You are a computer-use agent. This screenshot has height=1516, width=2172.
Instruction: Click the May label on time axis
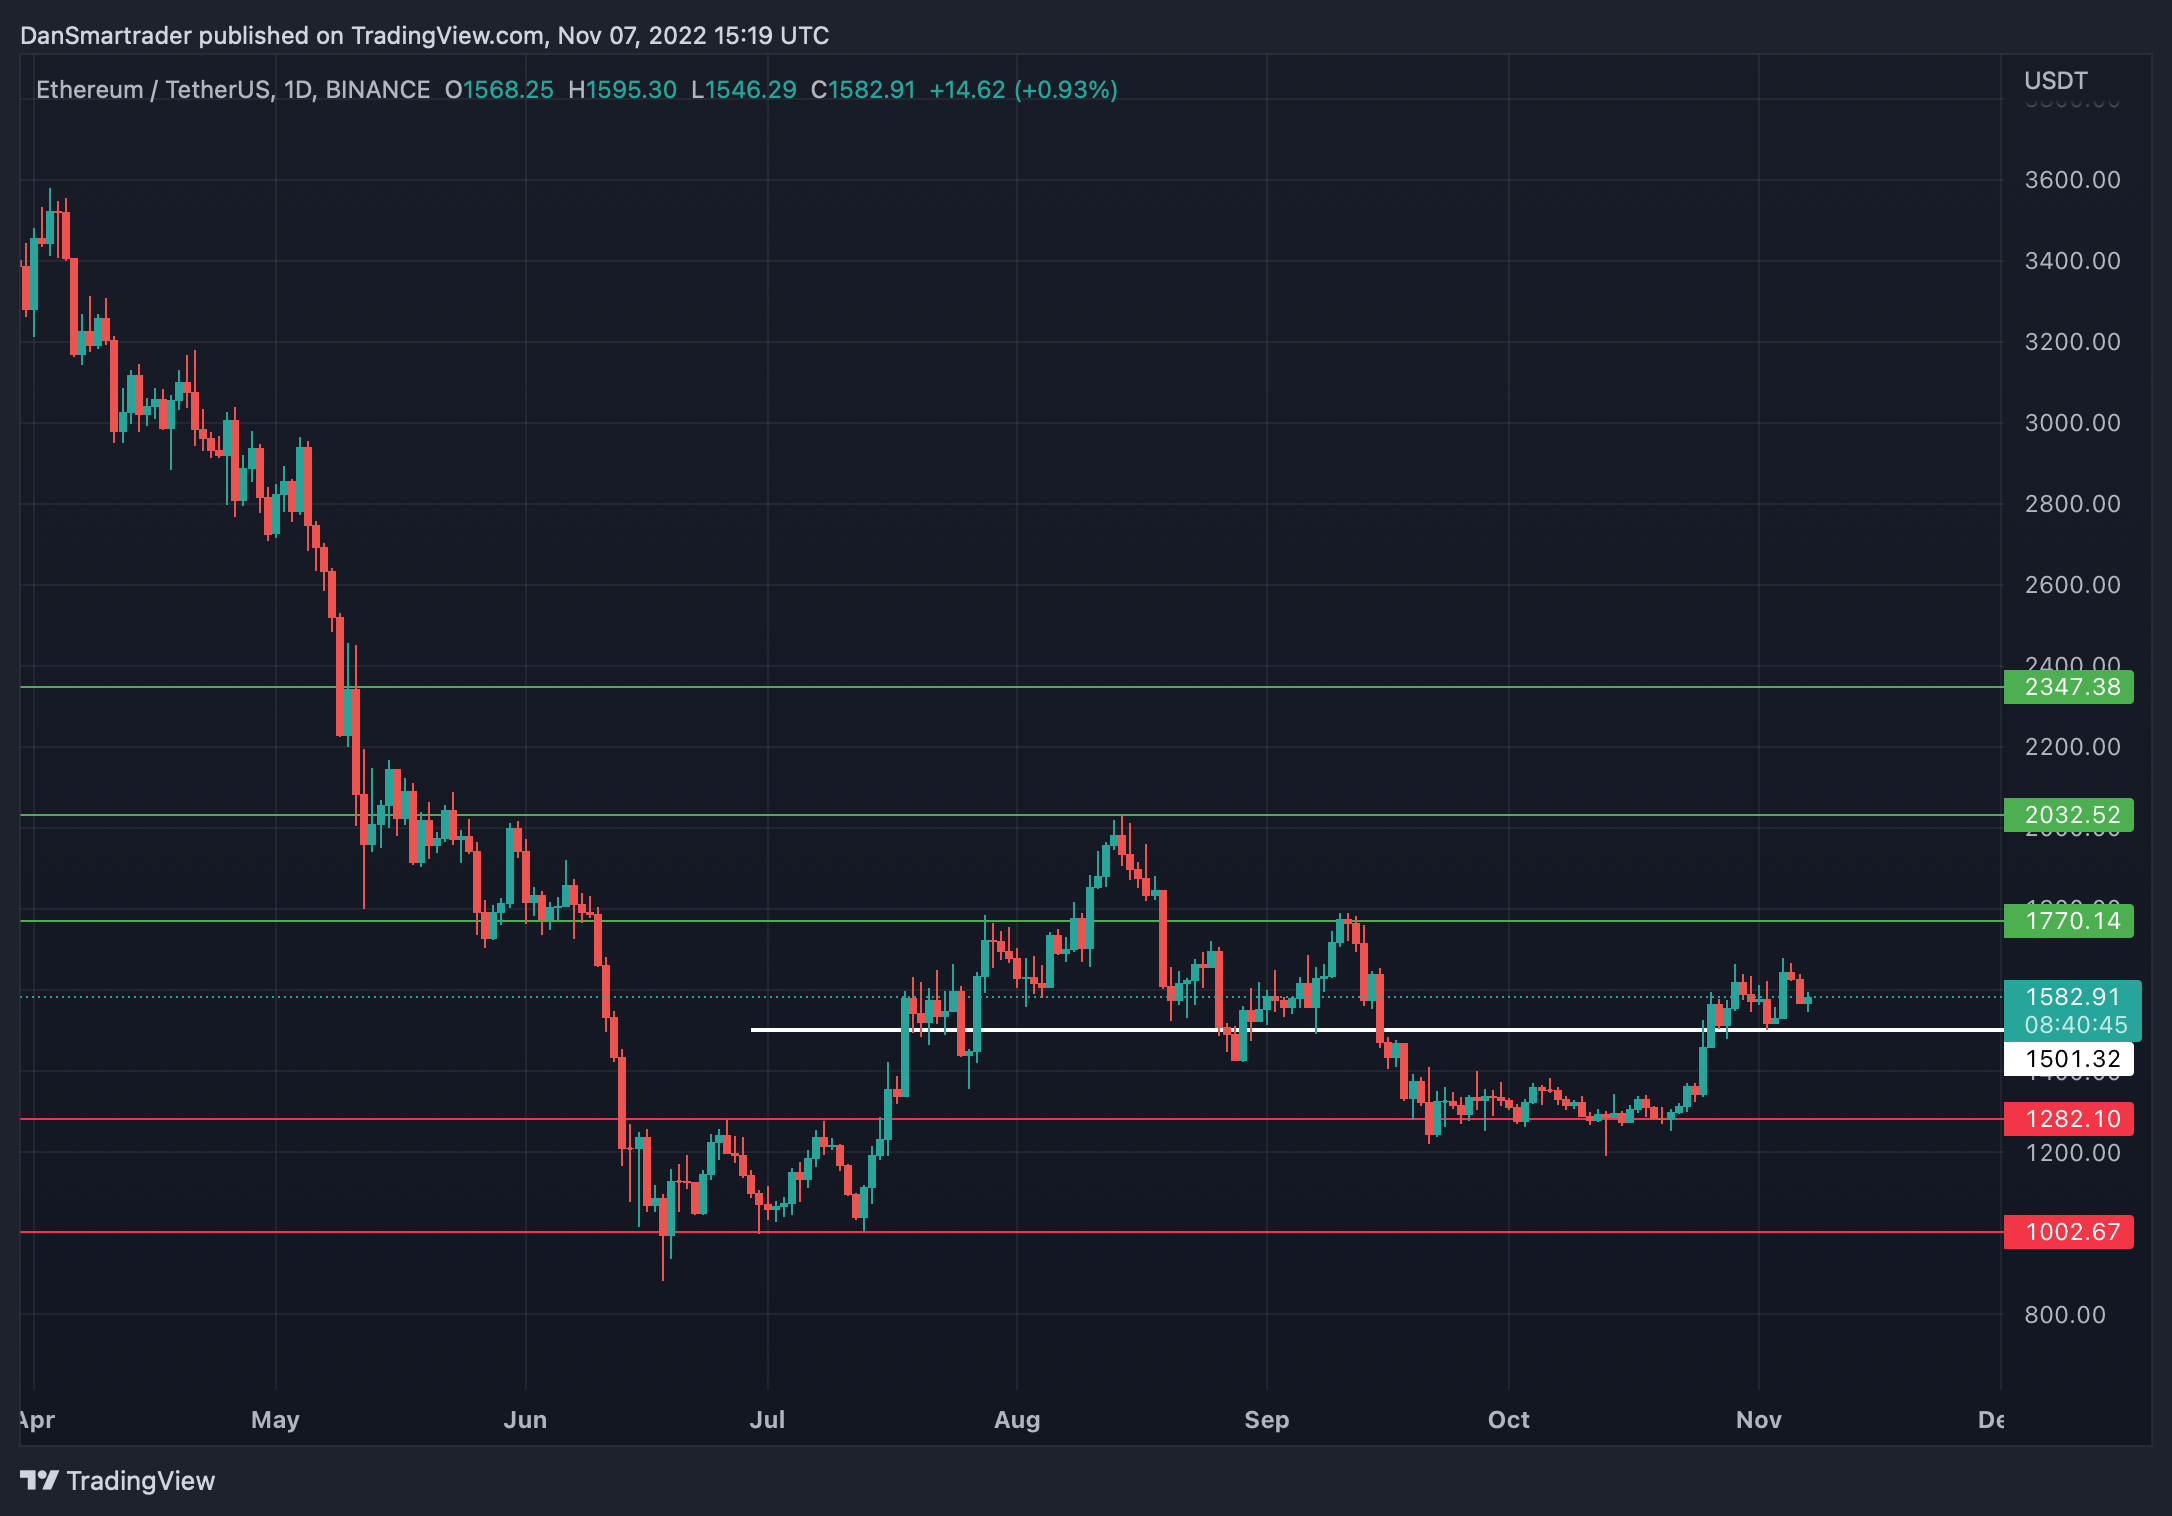point(275,1420)
